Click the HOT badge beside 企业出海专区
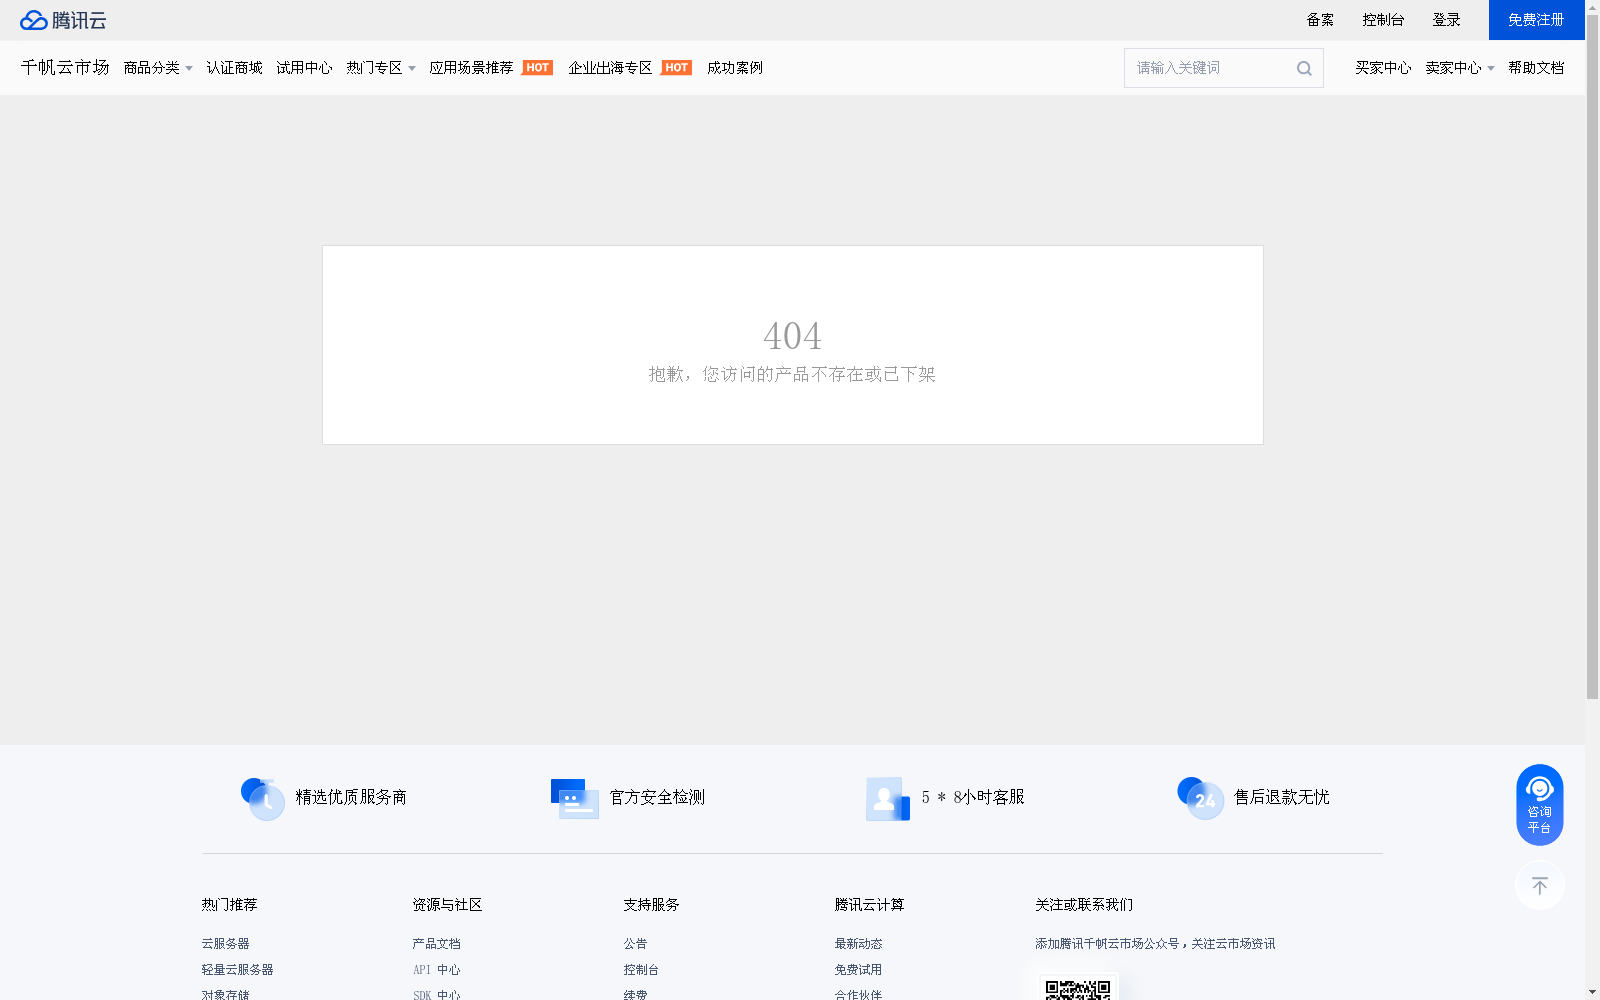The height and width of the screenshot is (1000, 1600). point(676,67)
